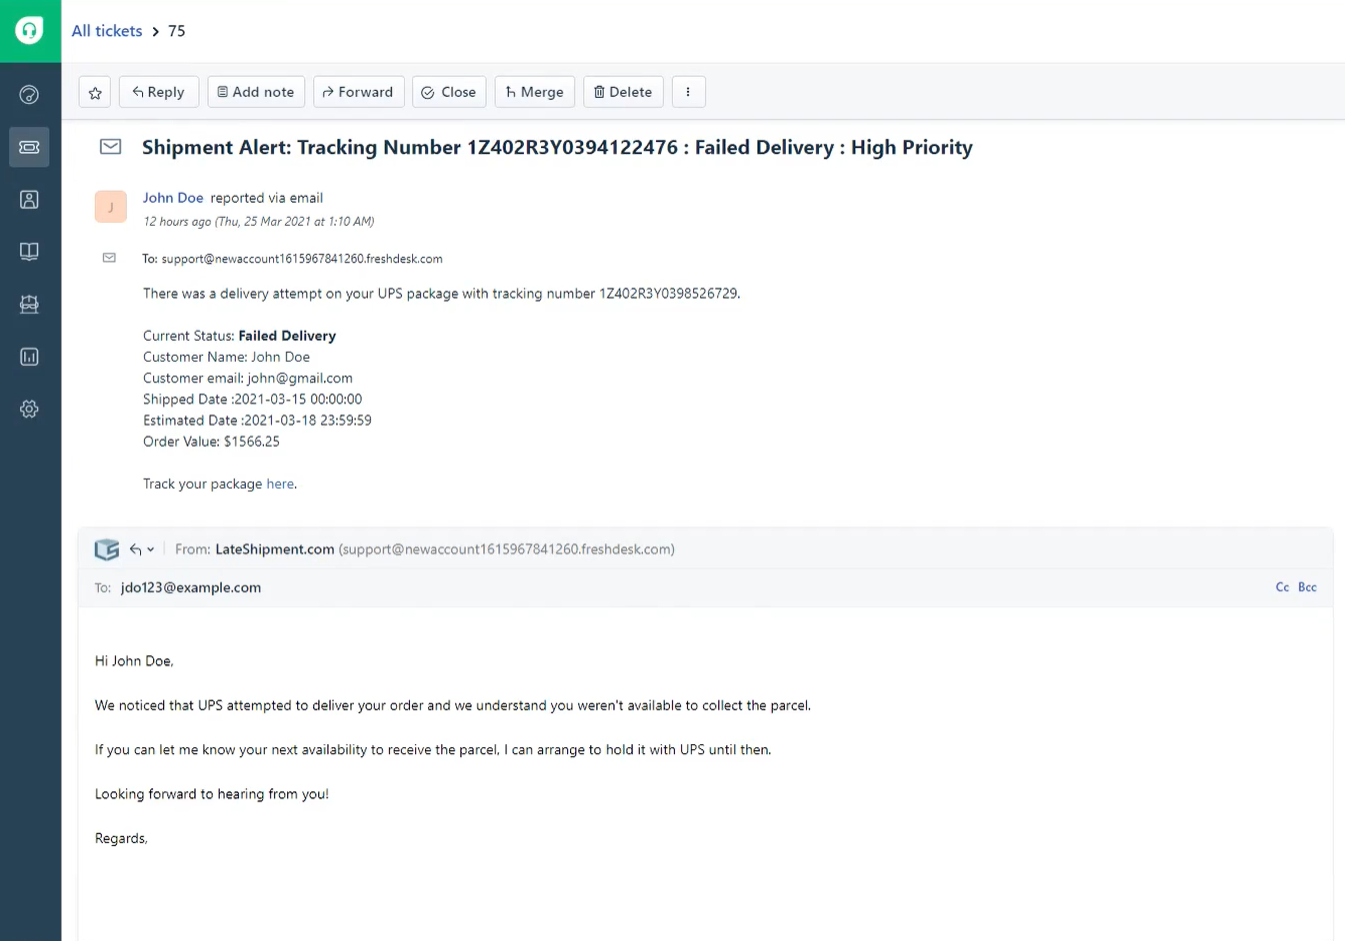The image size is (1345, 941).
Task: Open the Analytics reports icon
Action: [29, 356]
